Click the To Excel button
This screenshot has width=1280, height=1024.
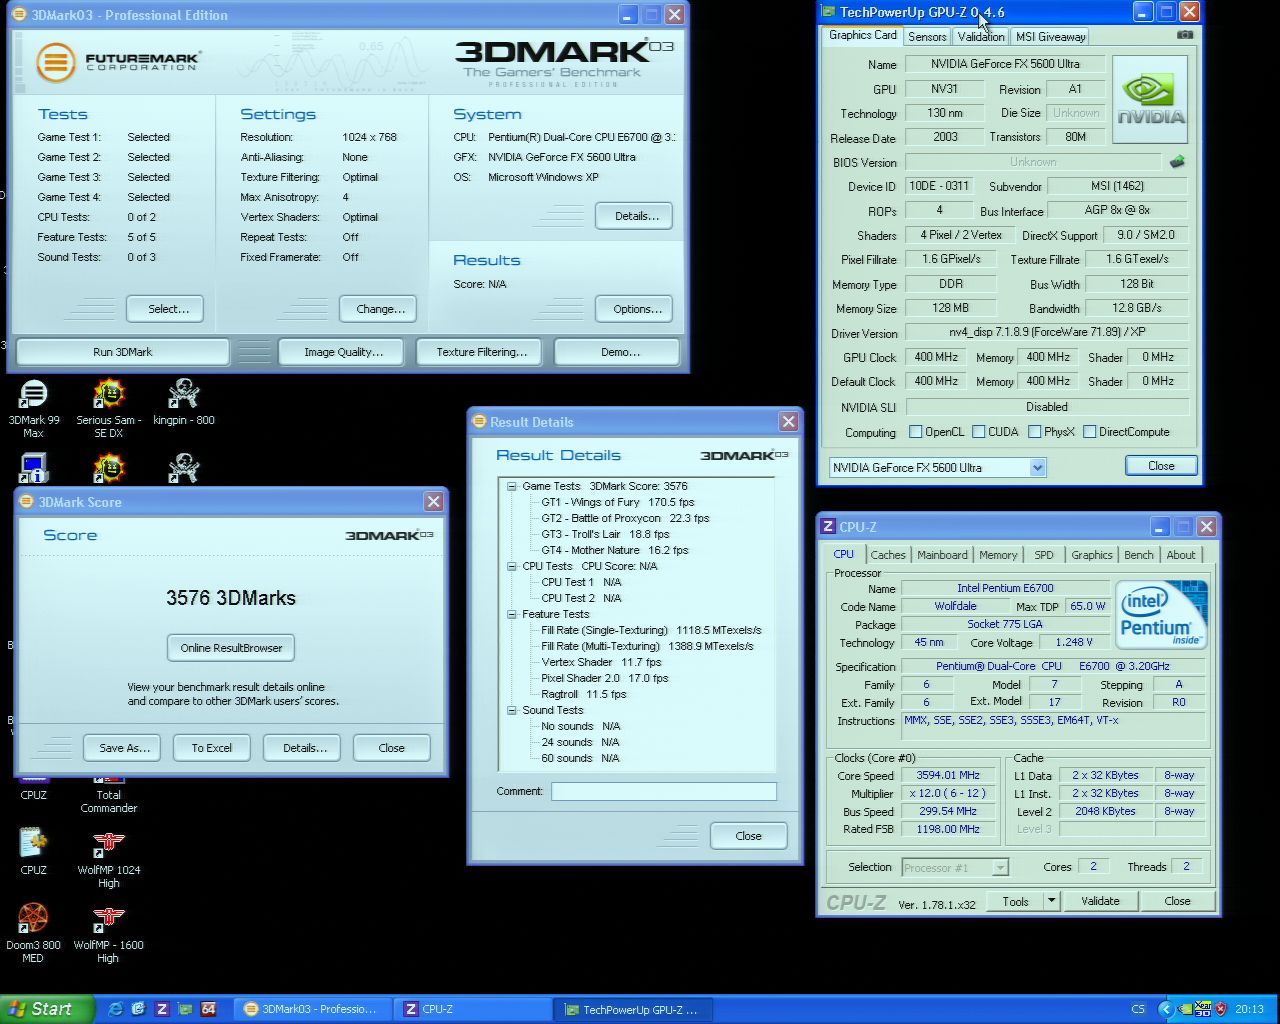pyautogui.click(x=211, y=748)
